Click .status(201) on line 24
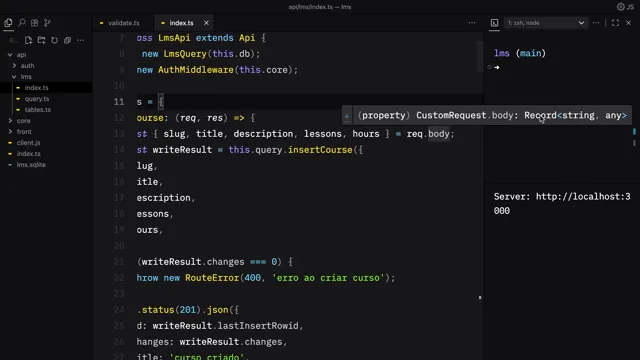This screenshot has height=360, width=640. click(x=169, y=310)
